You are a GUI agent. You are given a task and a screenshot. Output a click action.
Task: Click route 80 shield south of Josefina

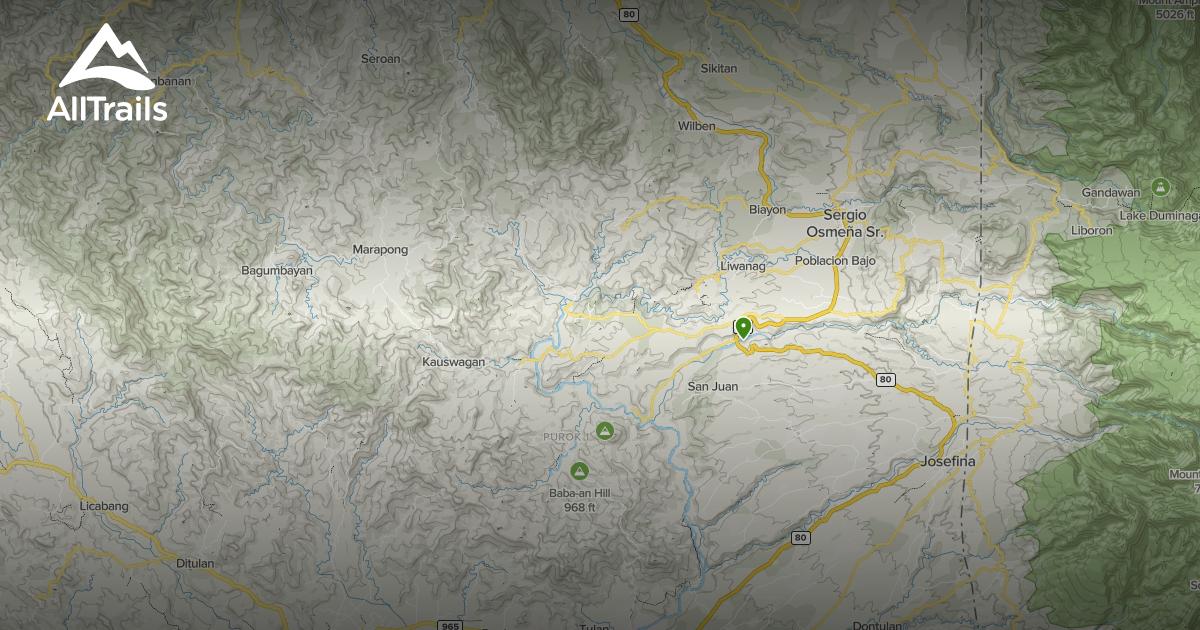click(801, 538)
